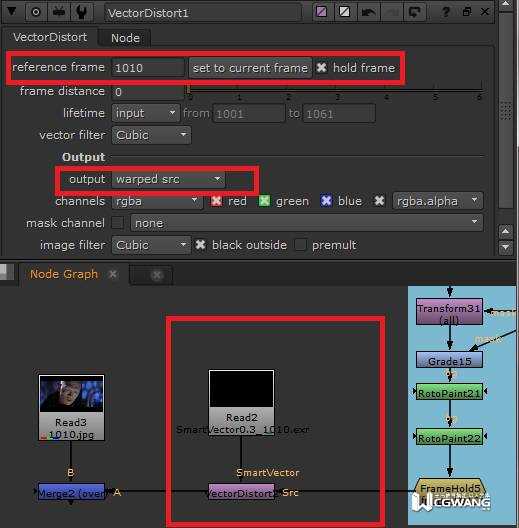Select the Merge2 (over) node
519x528 pixels.
coord(71,493)
